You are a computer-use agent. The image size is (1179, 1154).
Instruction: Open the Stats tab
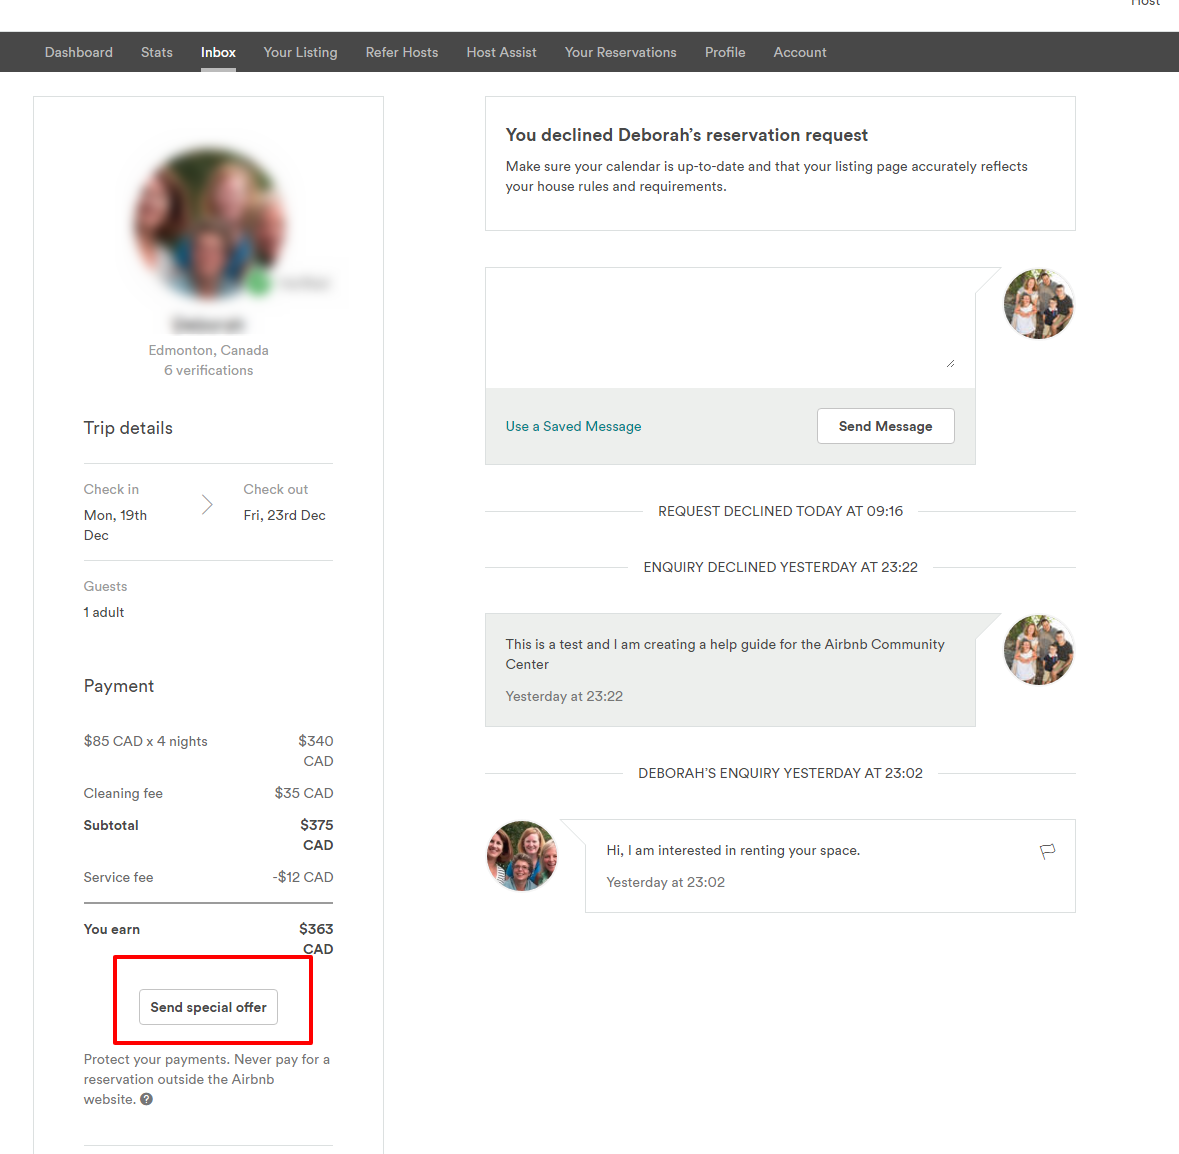(x=157, y=52)
